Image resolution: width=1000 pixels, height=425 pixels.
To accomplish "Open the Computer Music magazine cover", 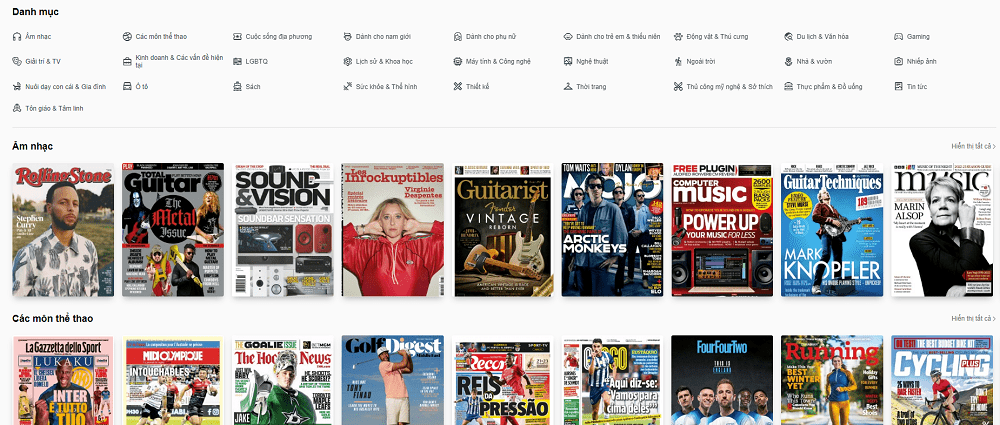I will pos(722,230).
